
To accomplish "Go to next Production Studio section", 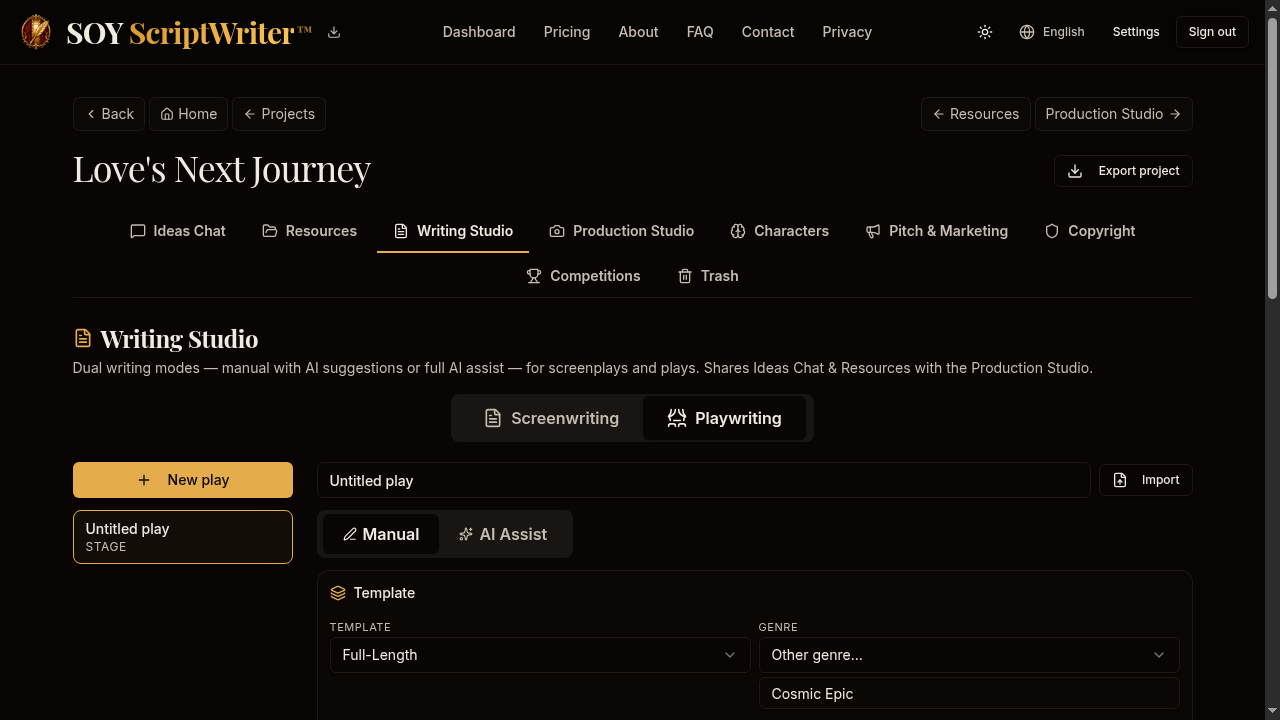I will tap(1113, 114).
